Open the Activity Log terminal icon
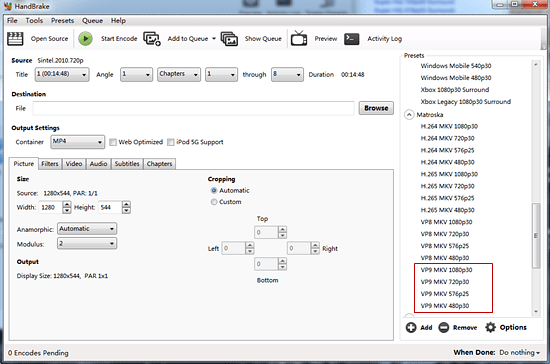 (351, 39)
